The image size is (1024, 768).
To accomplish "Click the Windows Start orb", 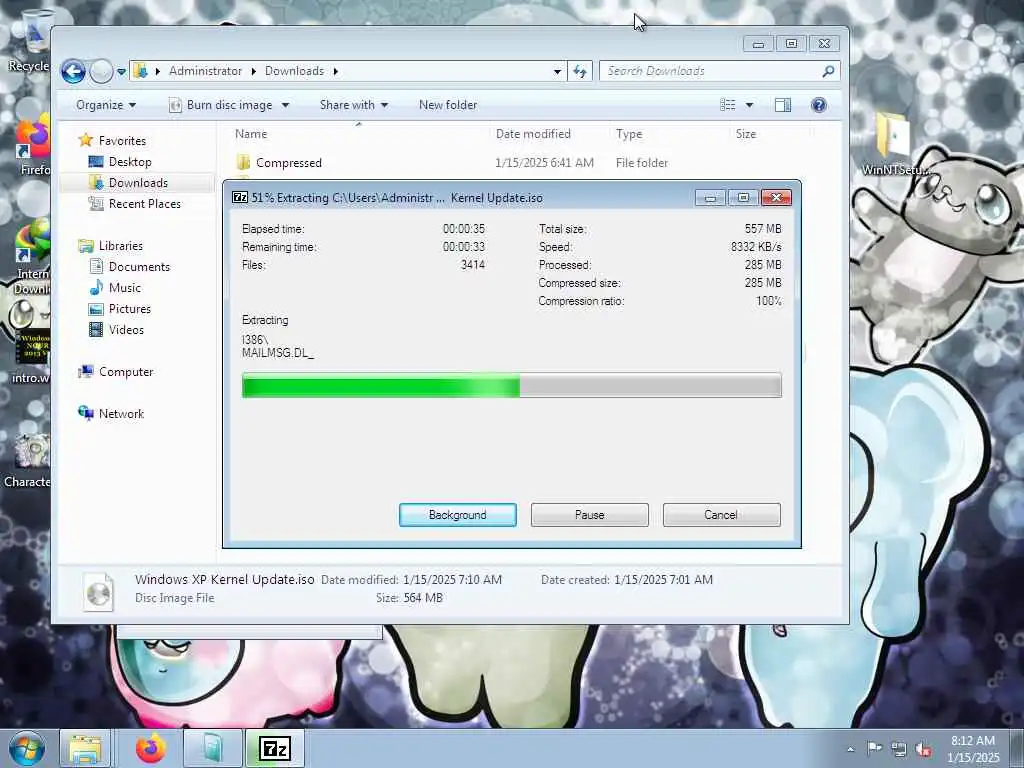I will [x=26, y=748].
